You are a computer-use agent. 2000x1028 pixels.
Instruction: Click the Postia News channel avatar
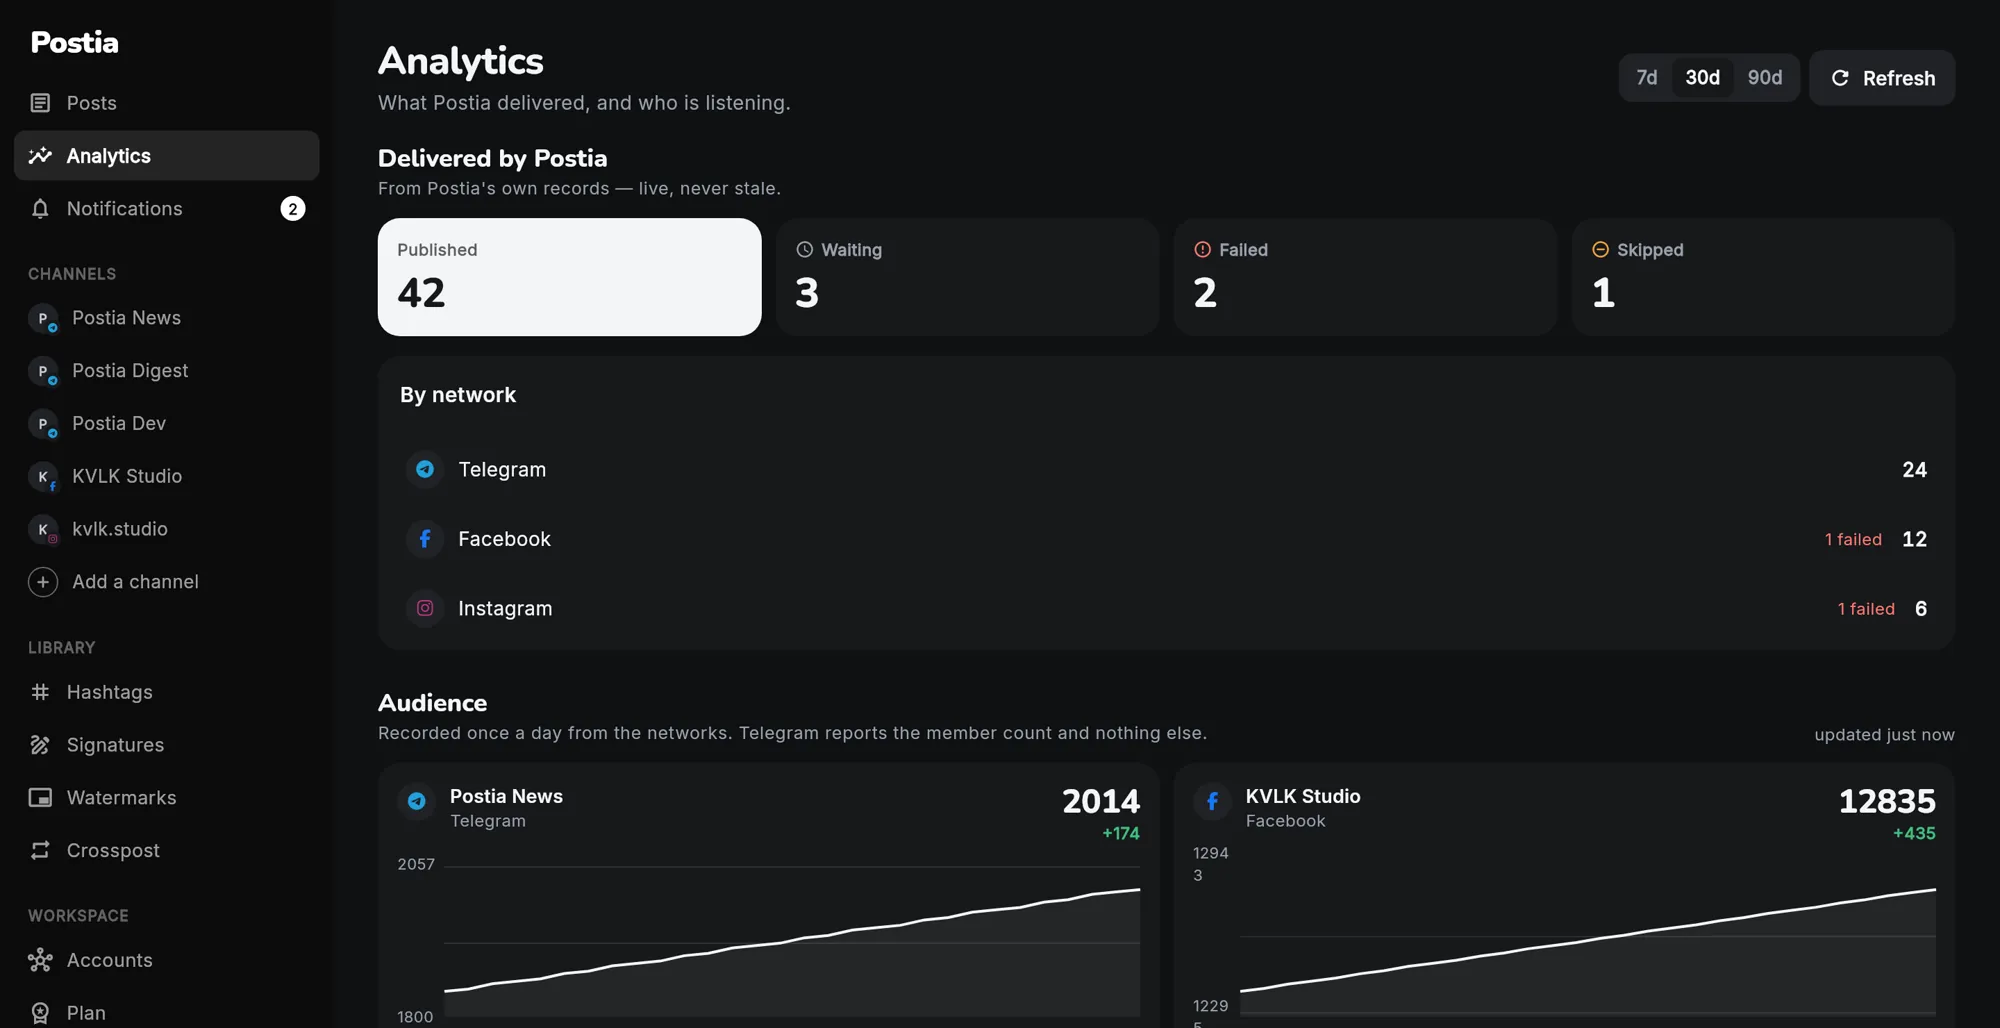(x=43, y=318)
